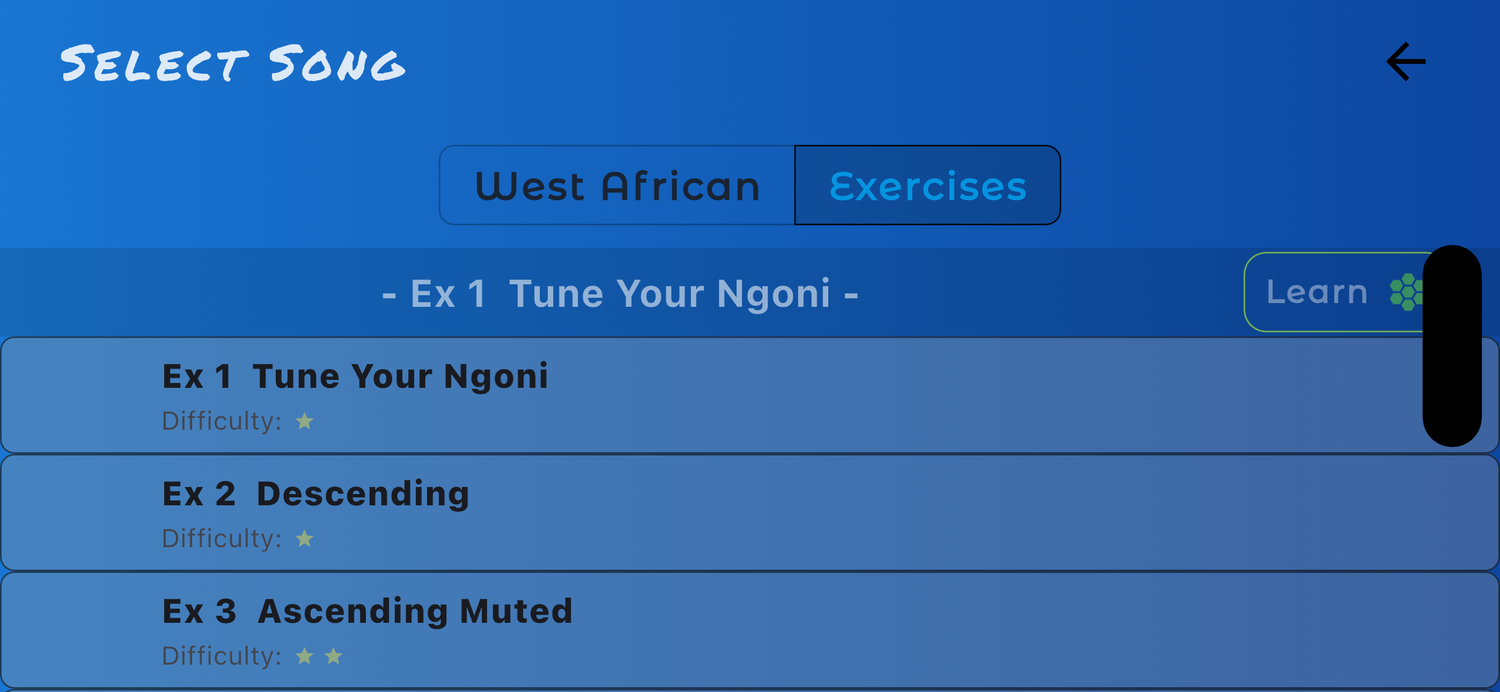Switch to the West African tab
Image resolution: width=1500 pixels, height=692 pixels.
[x=617, y=186]
